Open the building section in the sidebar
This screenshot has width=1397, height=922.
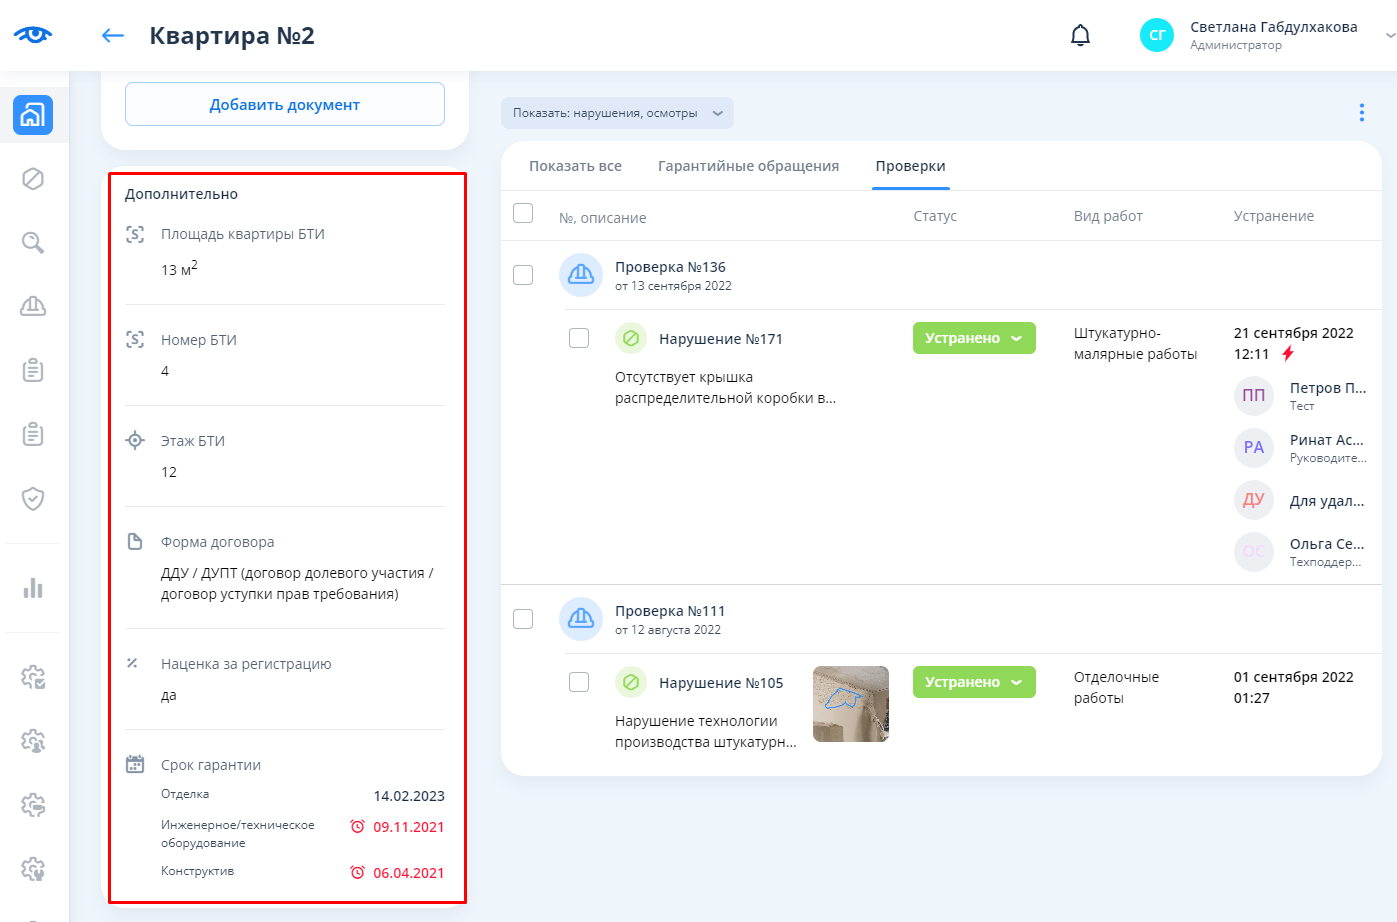pos(33,115)
